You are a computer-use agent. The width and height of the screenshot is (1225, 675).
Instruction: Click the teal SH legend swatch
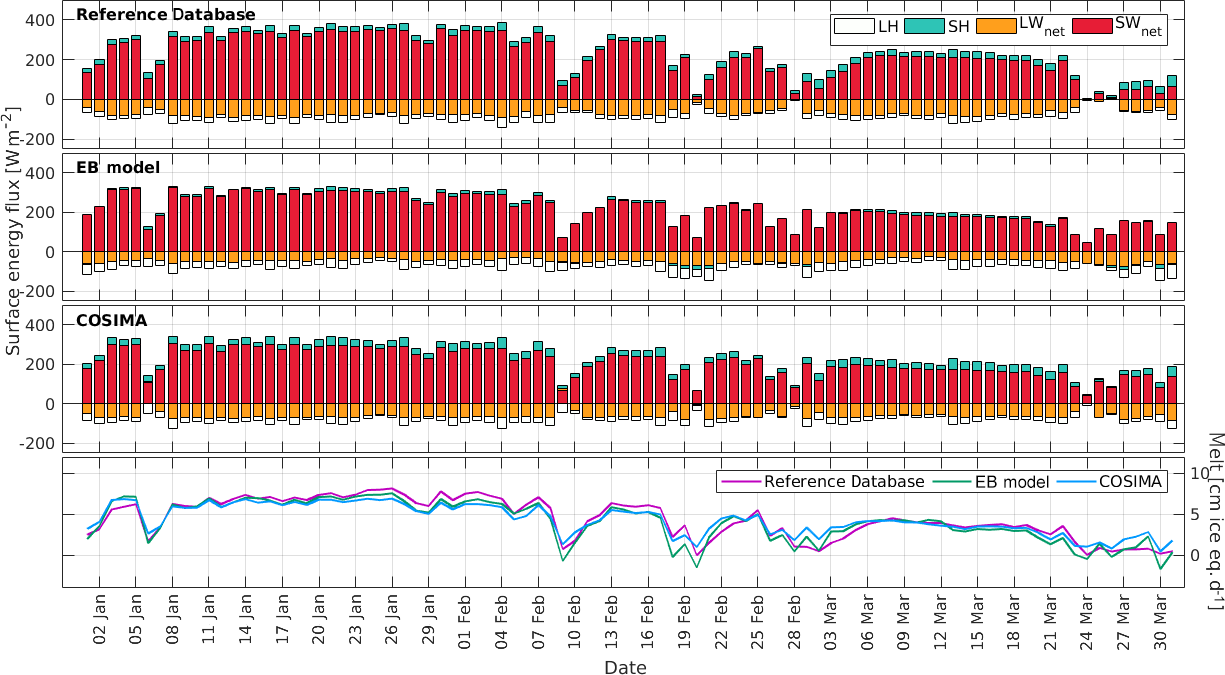tap(925, 28)
